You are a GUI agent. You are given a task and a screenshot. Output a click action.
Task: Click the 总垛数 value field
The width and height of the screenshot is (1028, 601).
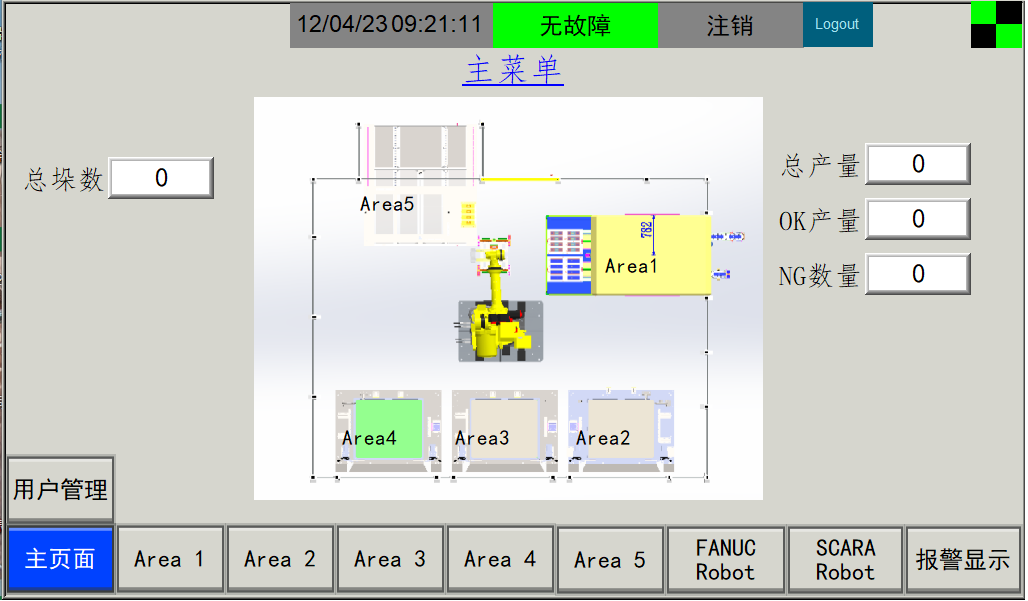coord(161,178)
